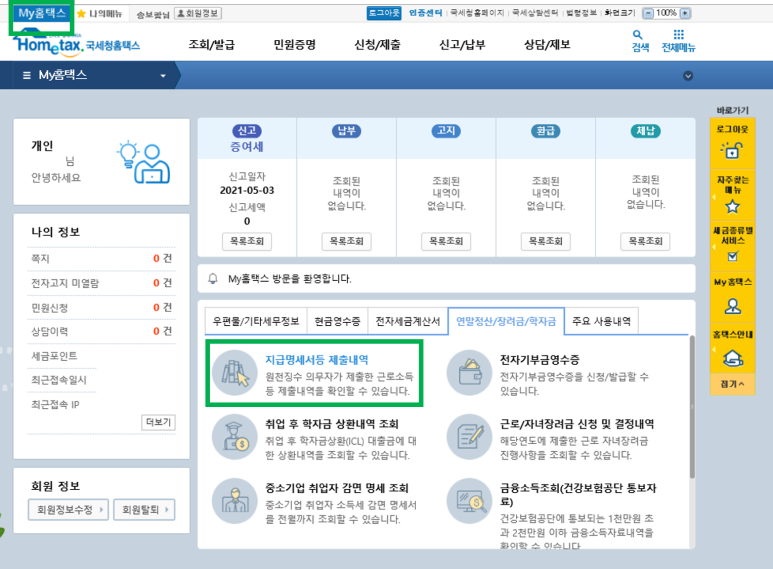
Task: Click the notification bell icon
Action: coord(213,279)
